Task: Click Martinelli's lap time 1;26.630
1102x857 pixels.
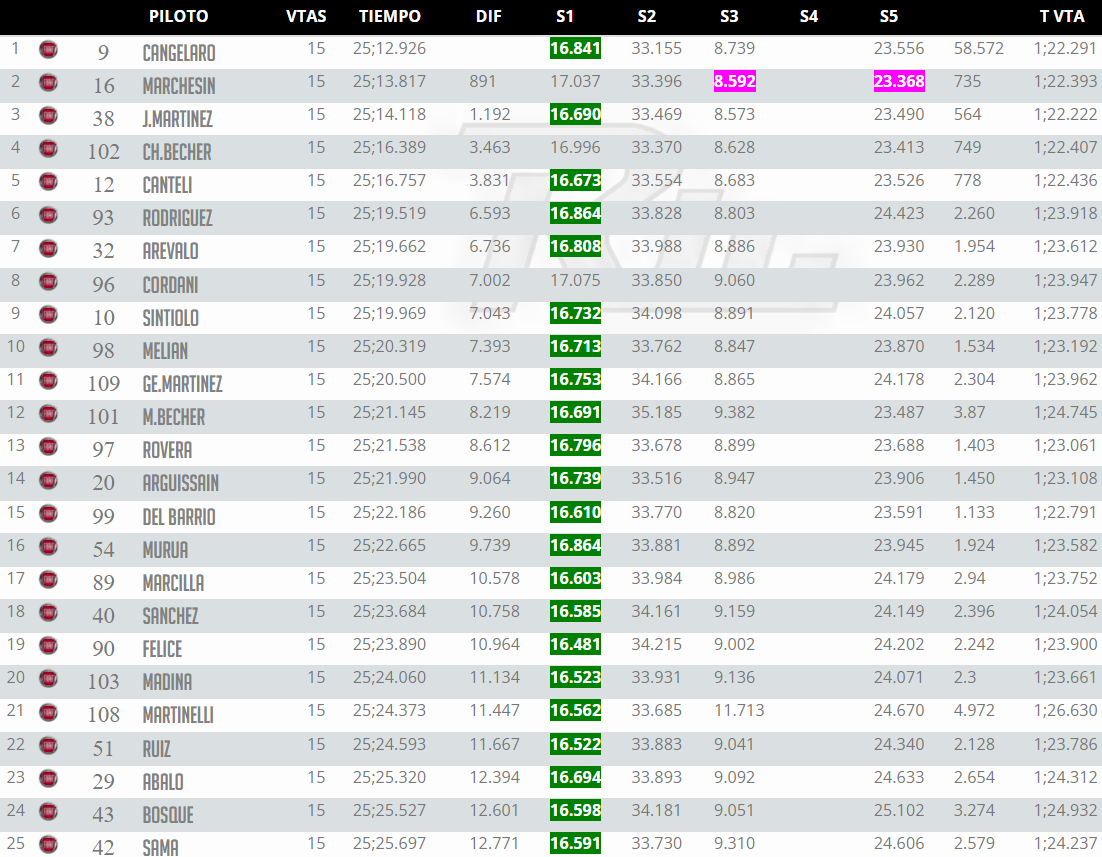Action: tap(1065, 711)
